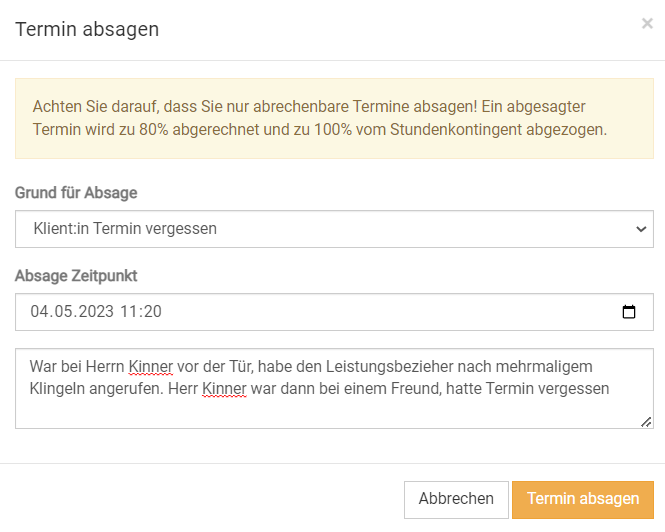Grab the resize handle of the comment textarea

646,421
